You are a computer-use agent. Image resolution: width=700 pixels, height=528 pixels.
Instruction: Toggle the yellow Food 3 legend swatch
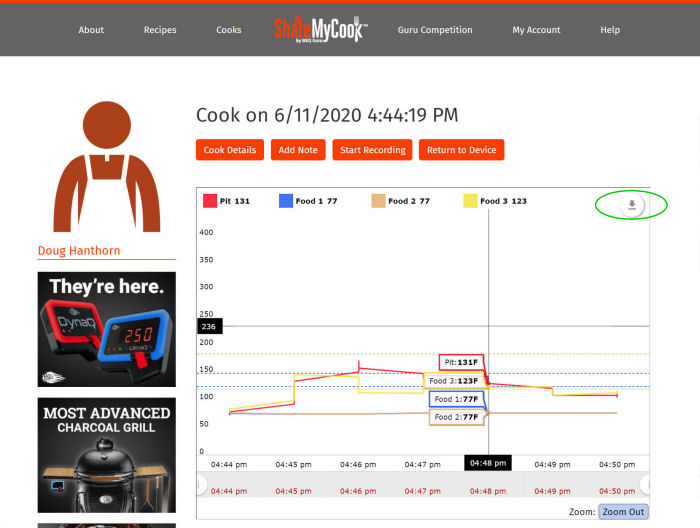point(470,201)
